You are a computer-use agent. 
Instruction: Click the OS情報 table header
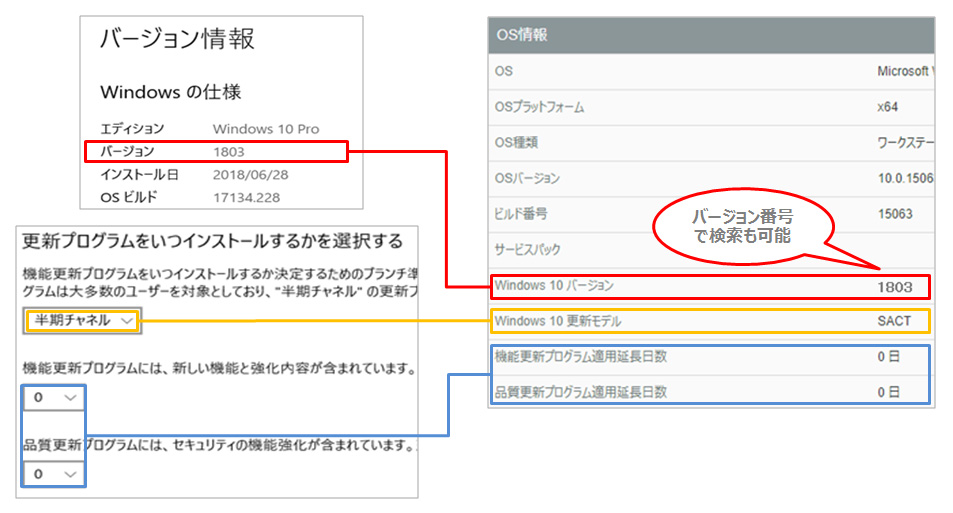[x=711, y=35]
